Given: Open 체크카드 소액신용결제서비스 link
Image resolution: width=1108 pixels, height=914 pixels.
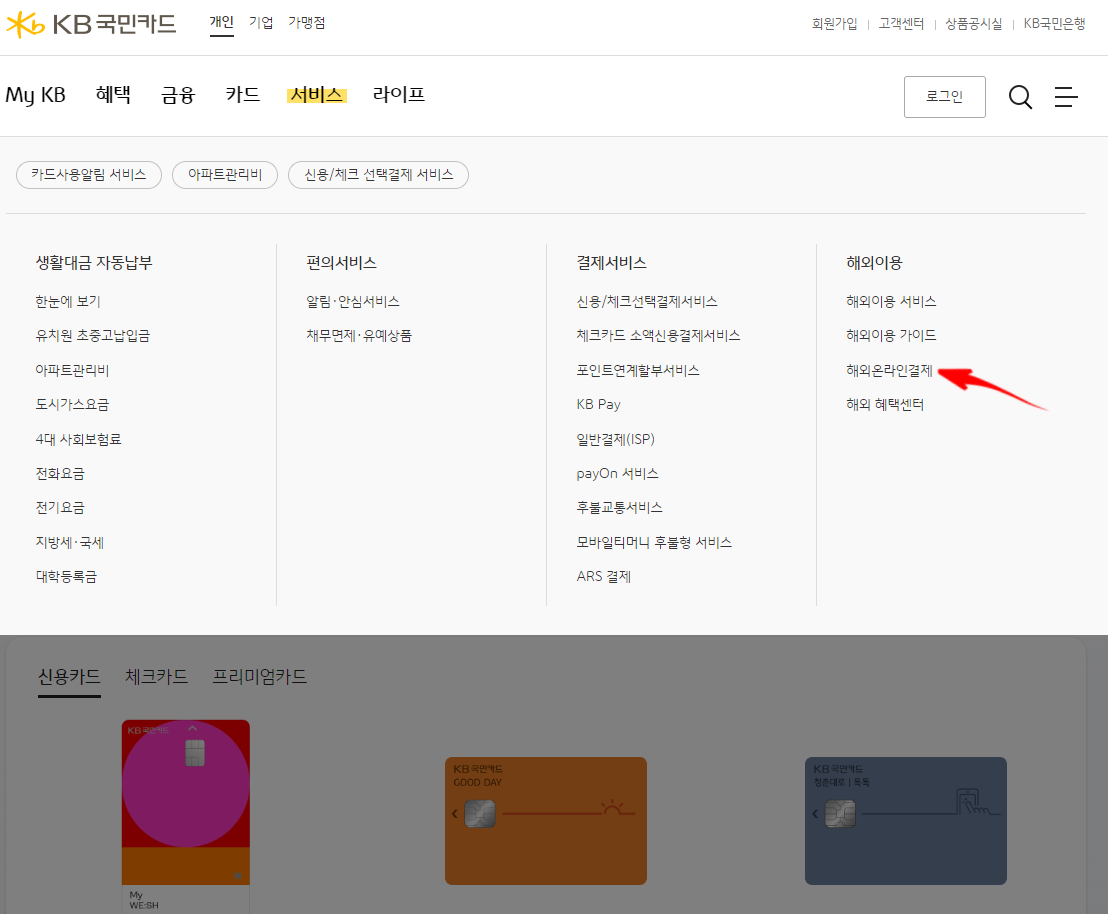Looking at the screenshot, I should [x=658, y=336].
